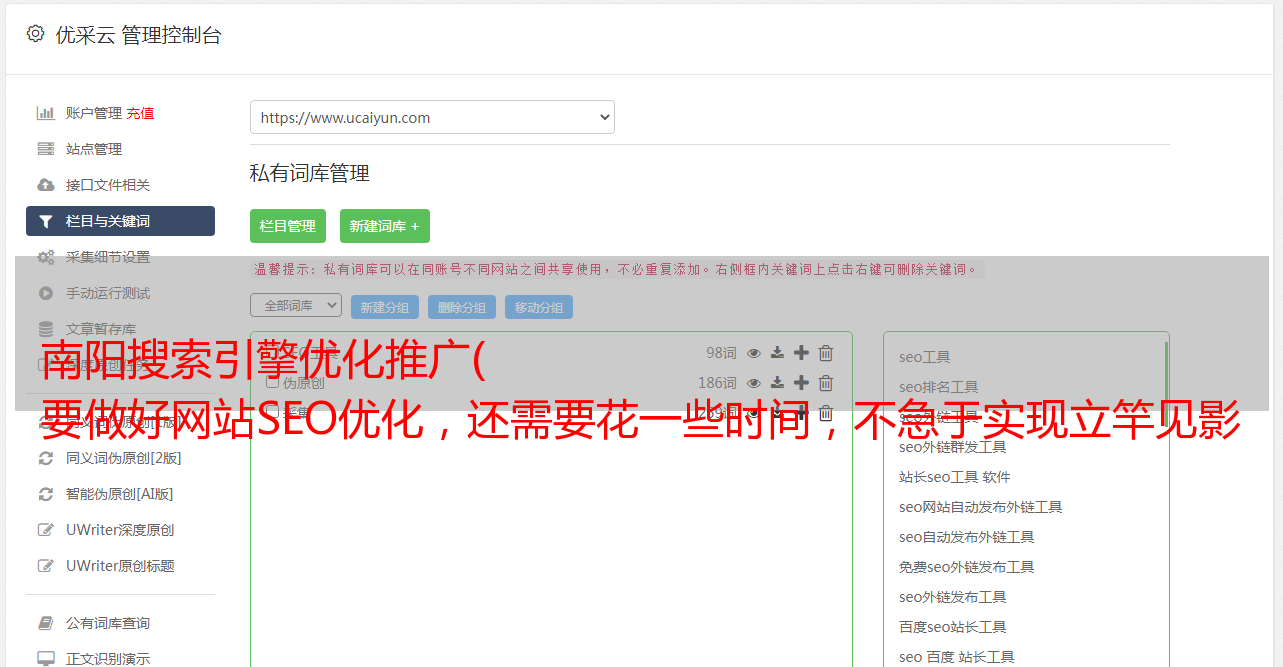
Task: Download the 98词 word library
Action: (x=777, y=353)
